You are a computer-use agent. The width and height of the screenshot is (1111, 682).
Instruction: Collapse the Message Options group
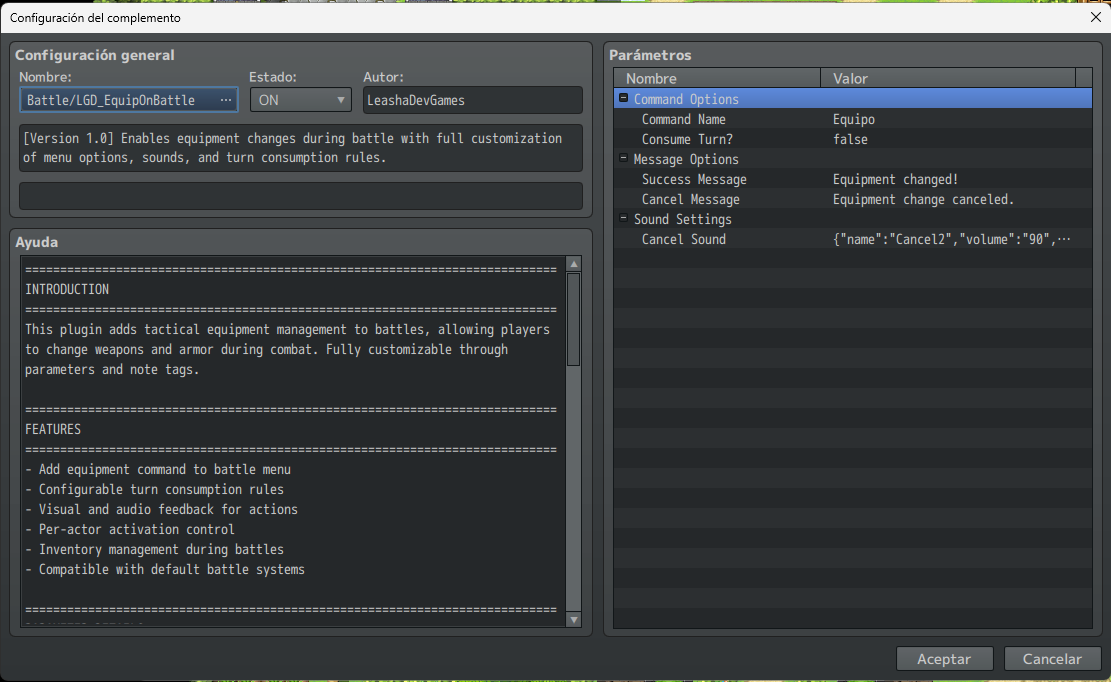[624, 159]
